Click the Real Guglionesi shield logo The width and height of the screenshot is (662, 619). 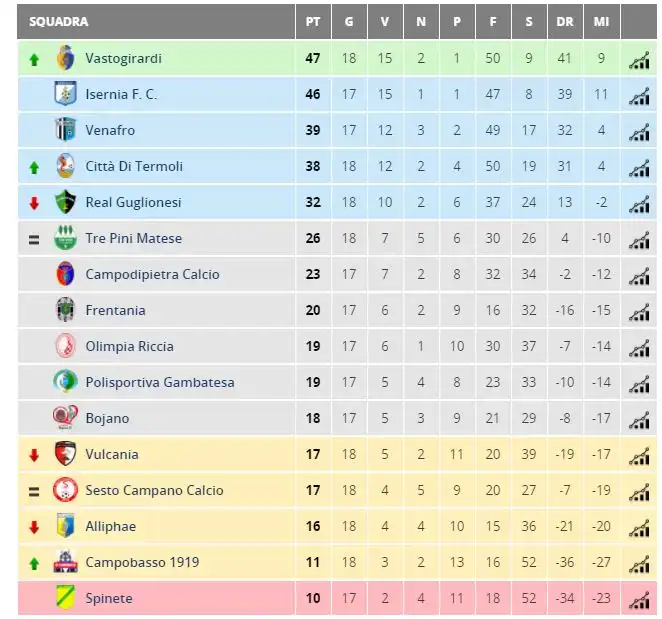point(65,202)
